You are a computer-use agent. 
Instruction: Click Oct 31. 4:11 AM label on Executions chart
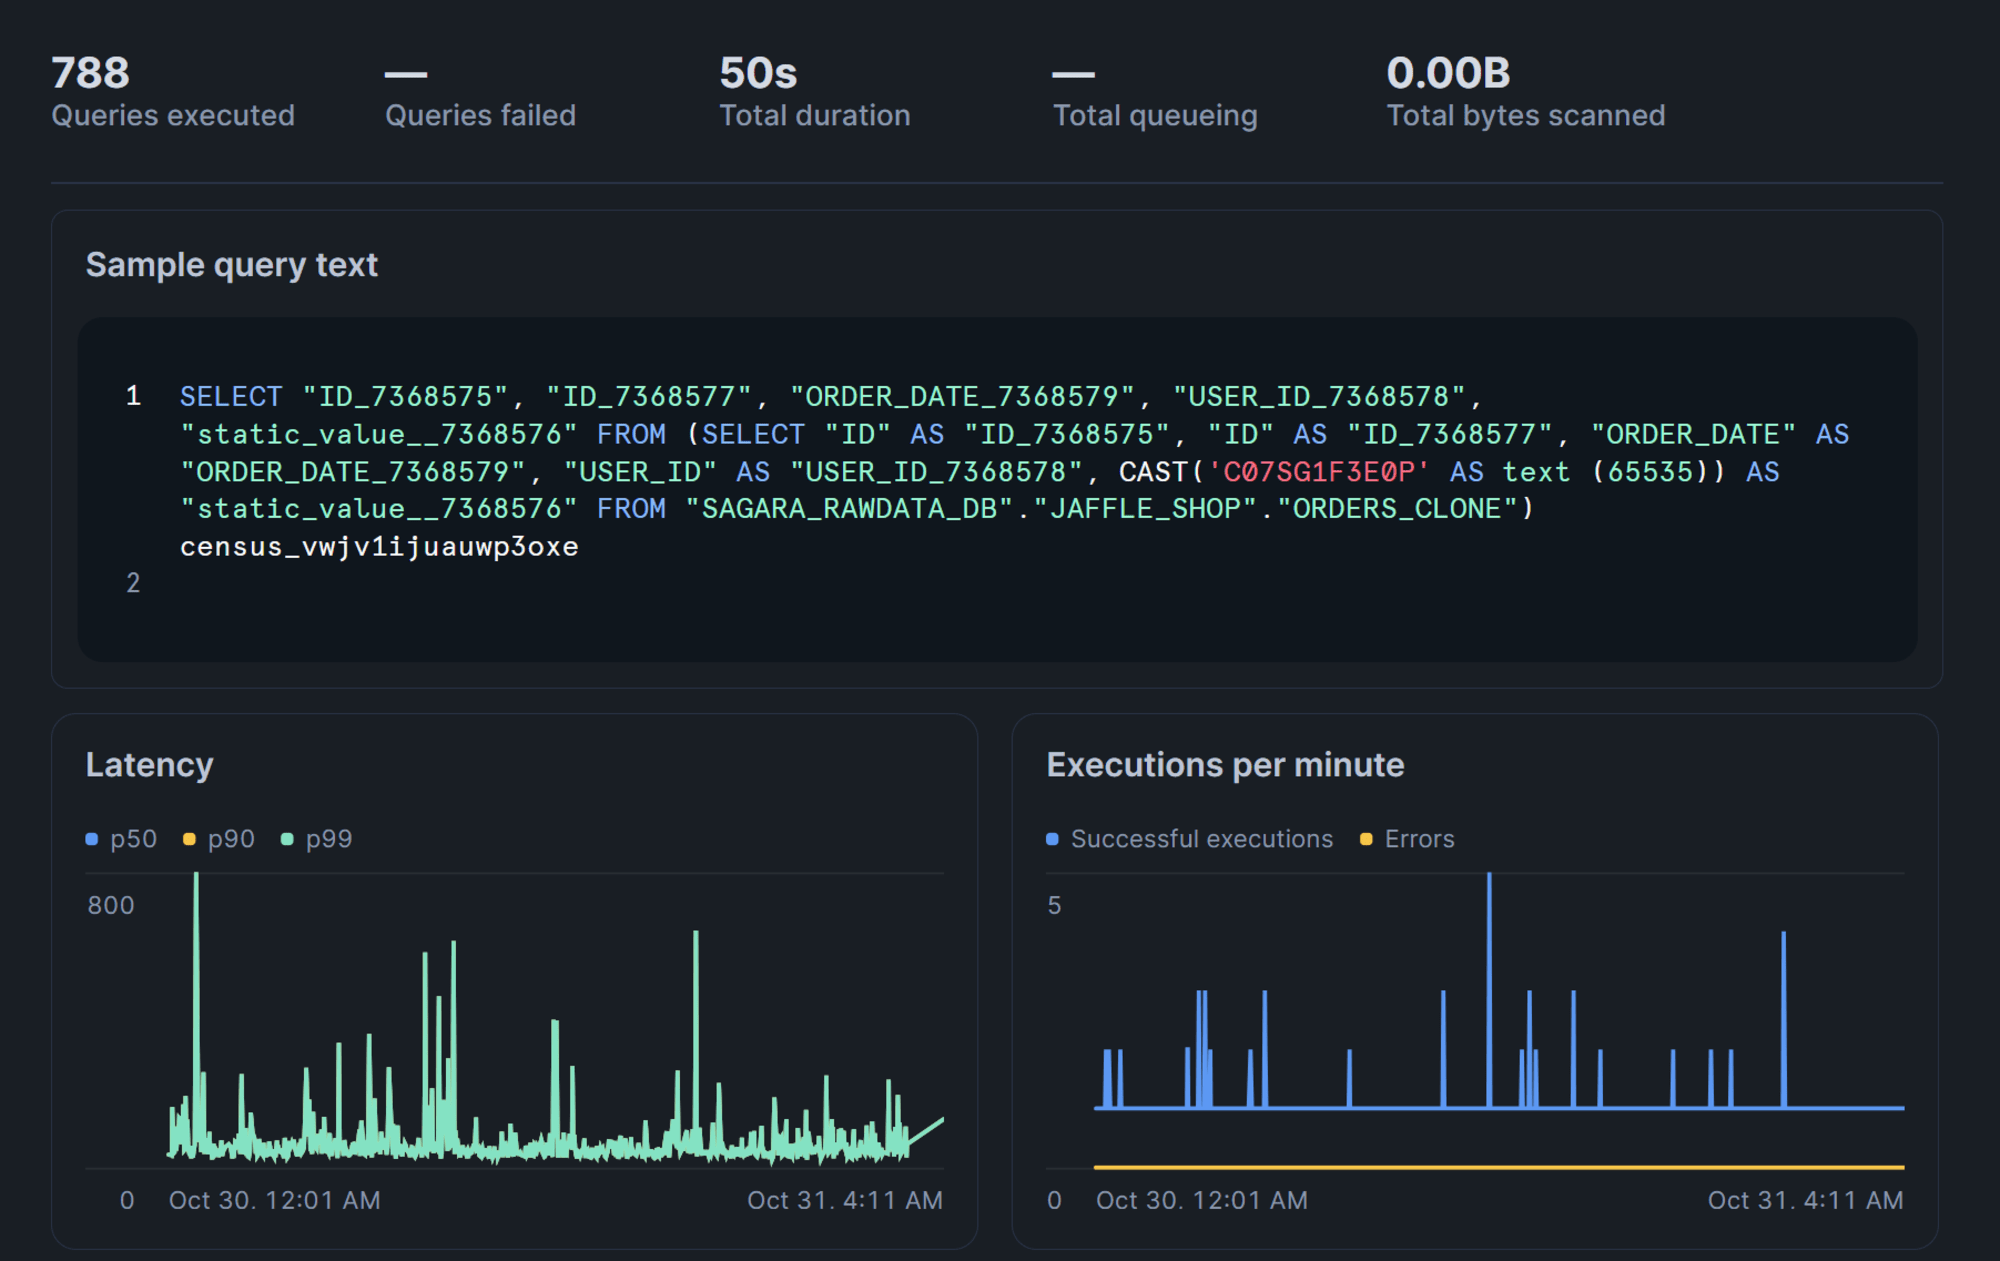(1805, 1201)
